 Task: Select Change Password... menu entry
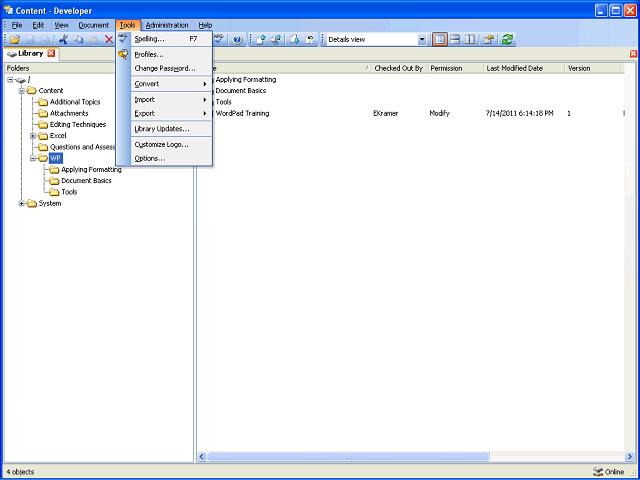click(171, 69)
